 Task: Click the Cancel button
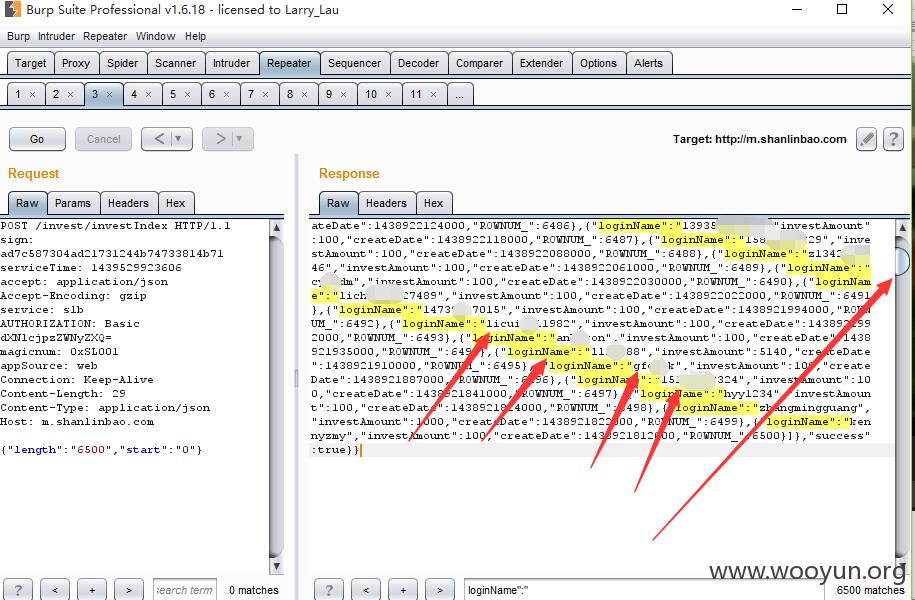tap(103, 139)
